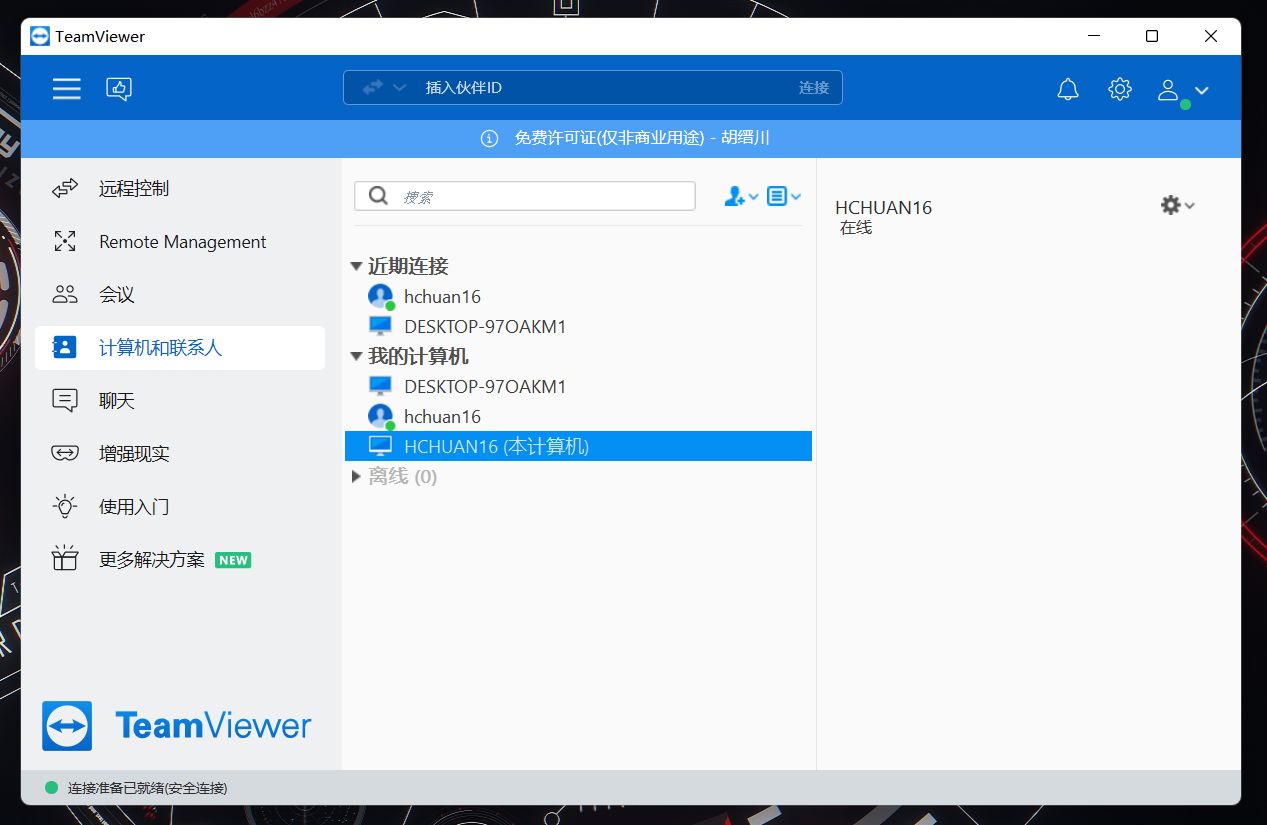Expand the 离线 (0) group
The height and width of the screenshot is (825, 1267).
357,477
